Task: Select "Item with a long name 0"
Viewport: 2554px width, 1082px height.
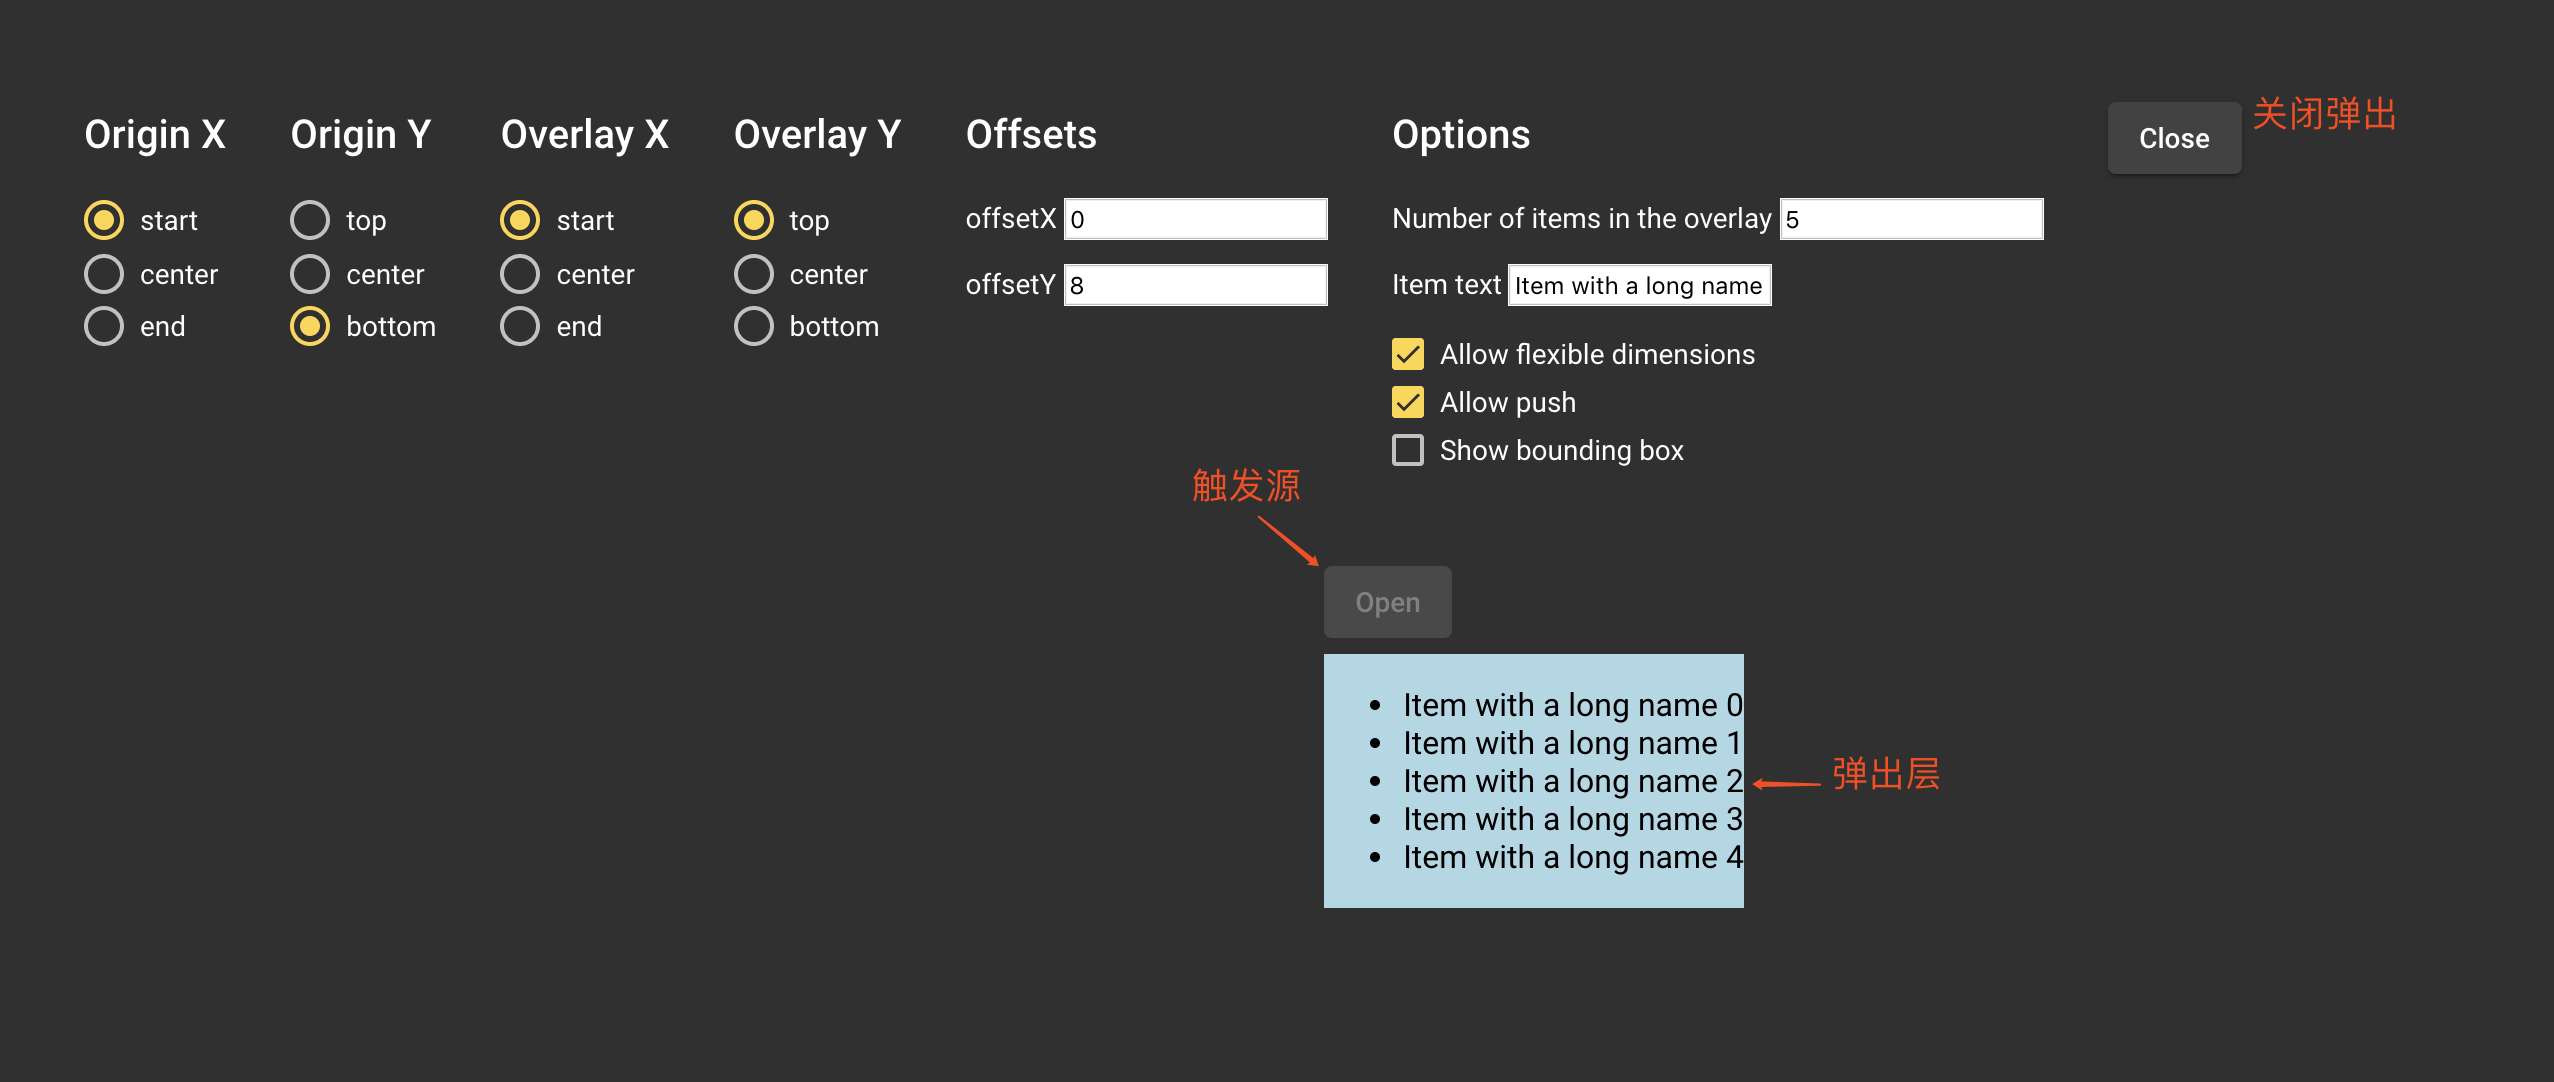Action: 1570,704
